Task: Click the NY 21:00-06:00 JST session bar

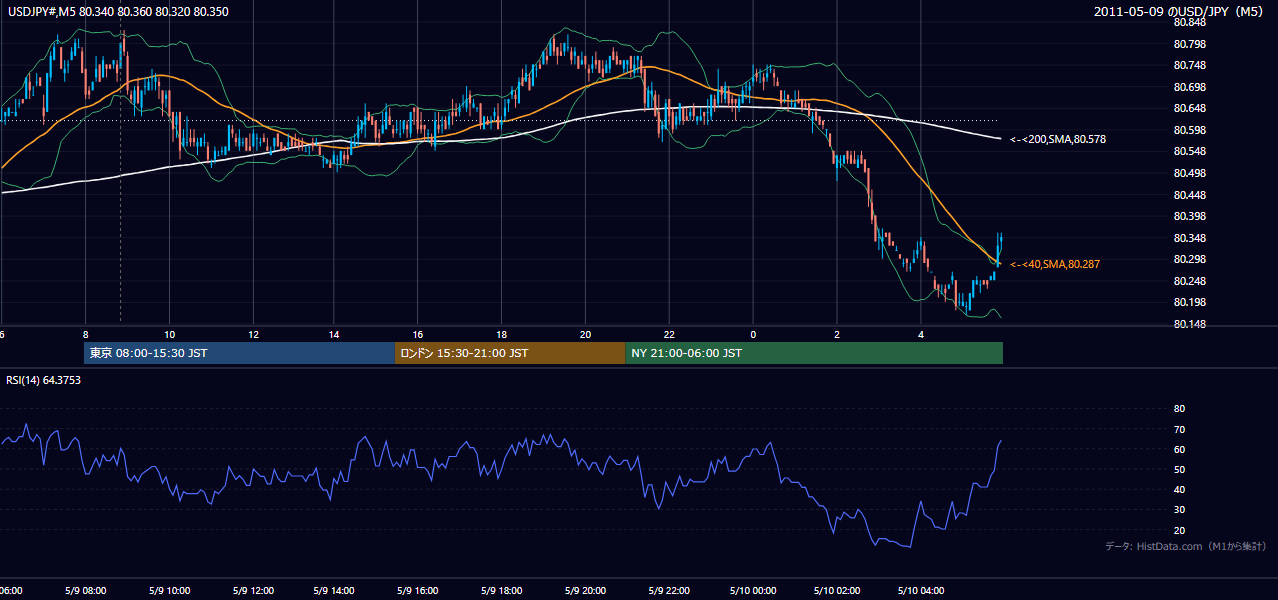Action: [x=814, y=353]
